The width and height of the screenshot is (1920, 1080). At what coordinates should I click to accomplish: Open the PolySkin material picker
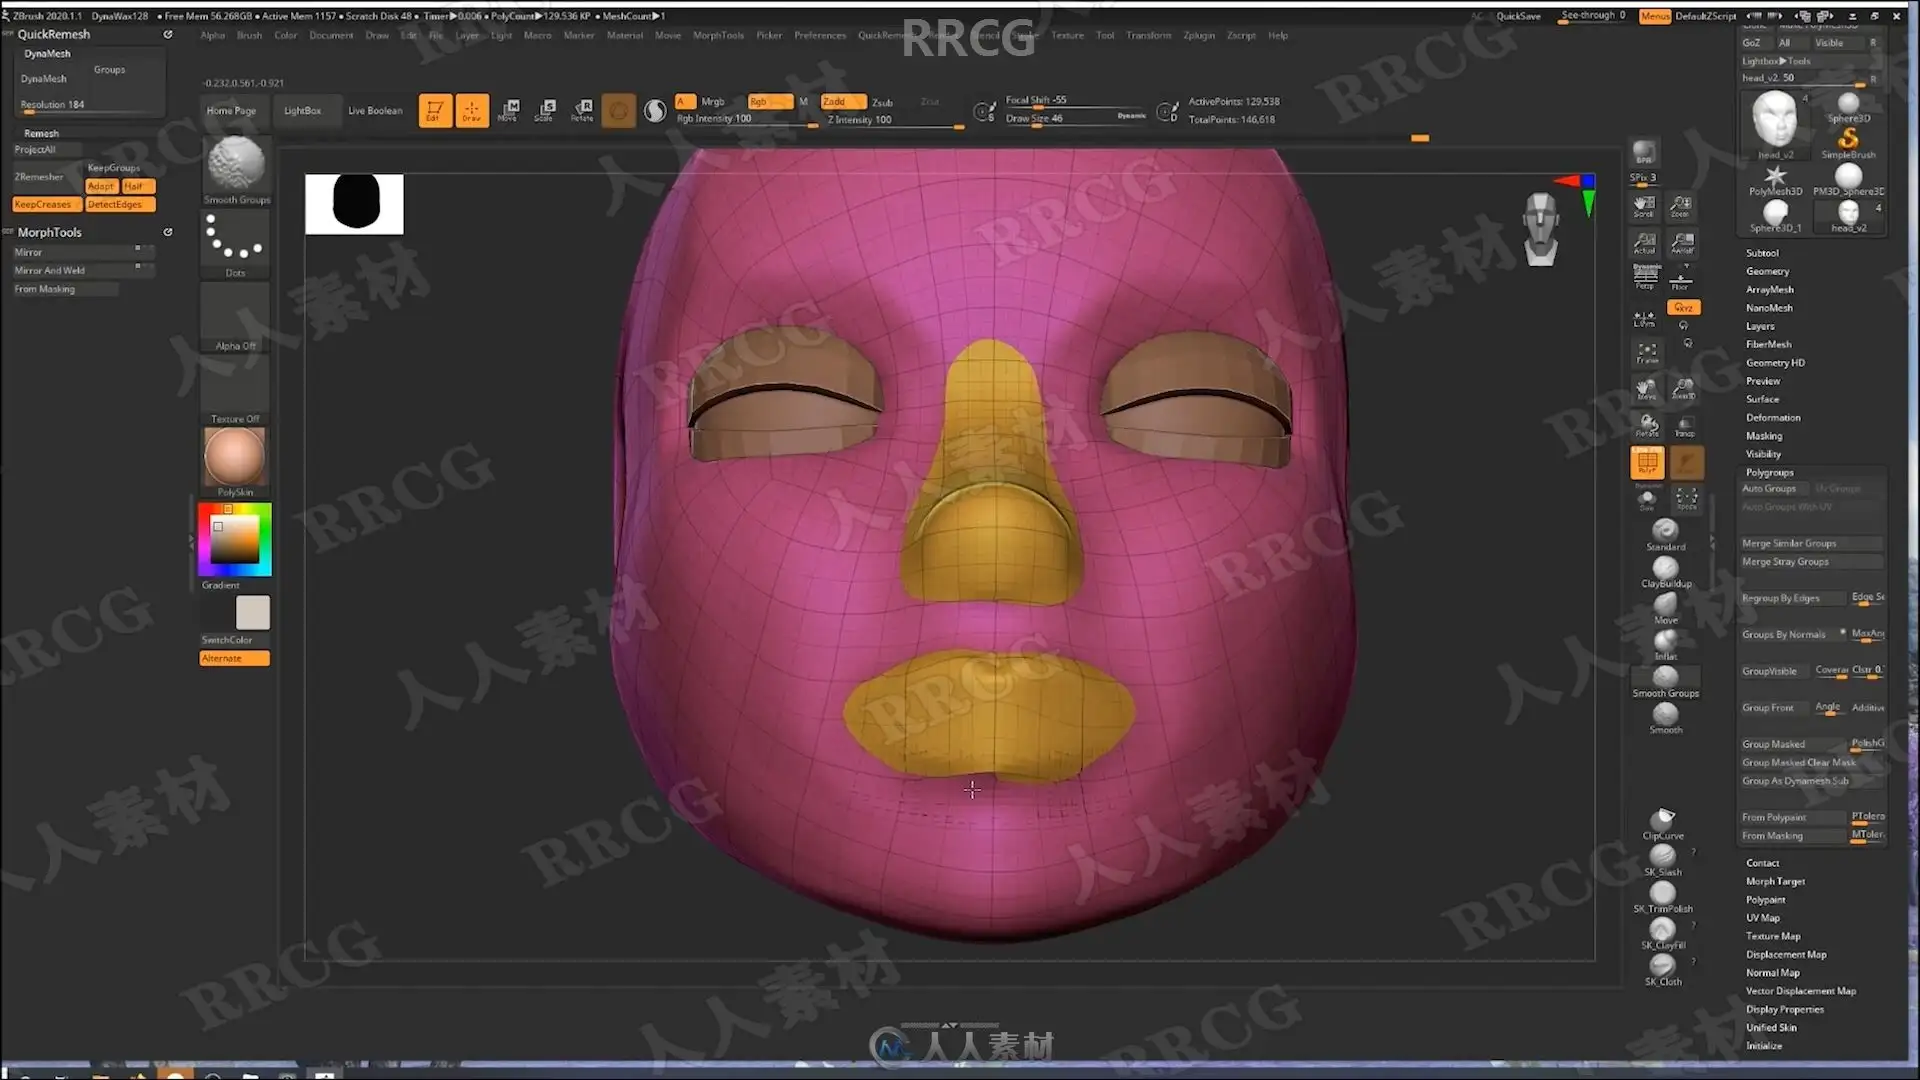pyautogui.click(x=236, y=462)
